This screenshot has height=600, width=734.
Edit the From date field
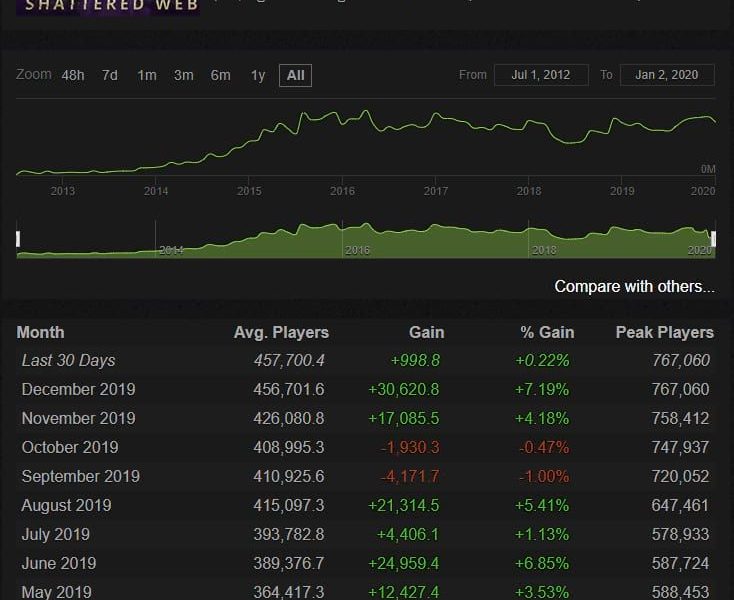point(541,75)
